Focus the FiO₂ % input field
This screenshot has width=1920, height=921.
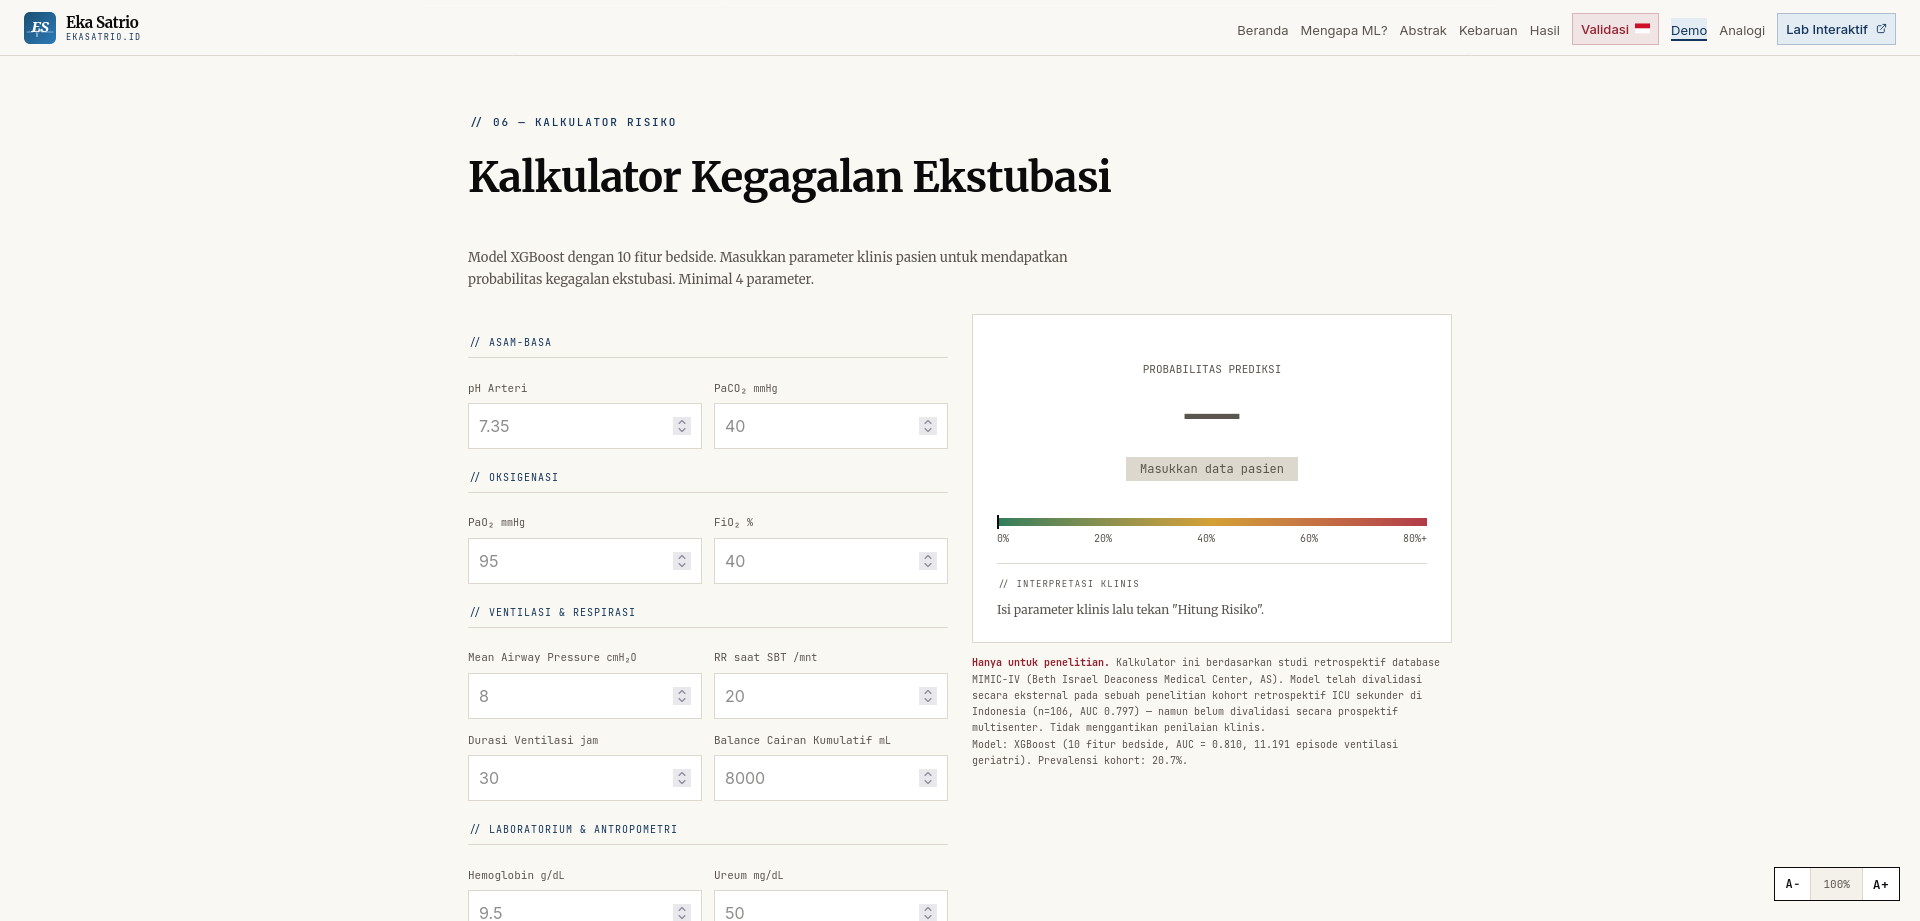pos(831,561)
